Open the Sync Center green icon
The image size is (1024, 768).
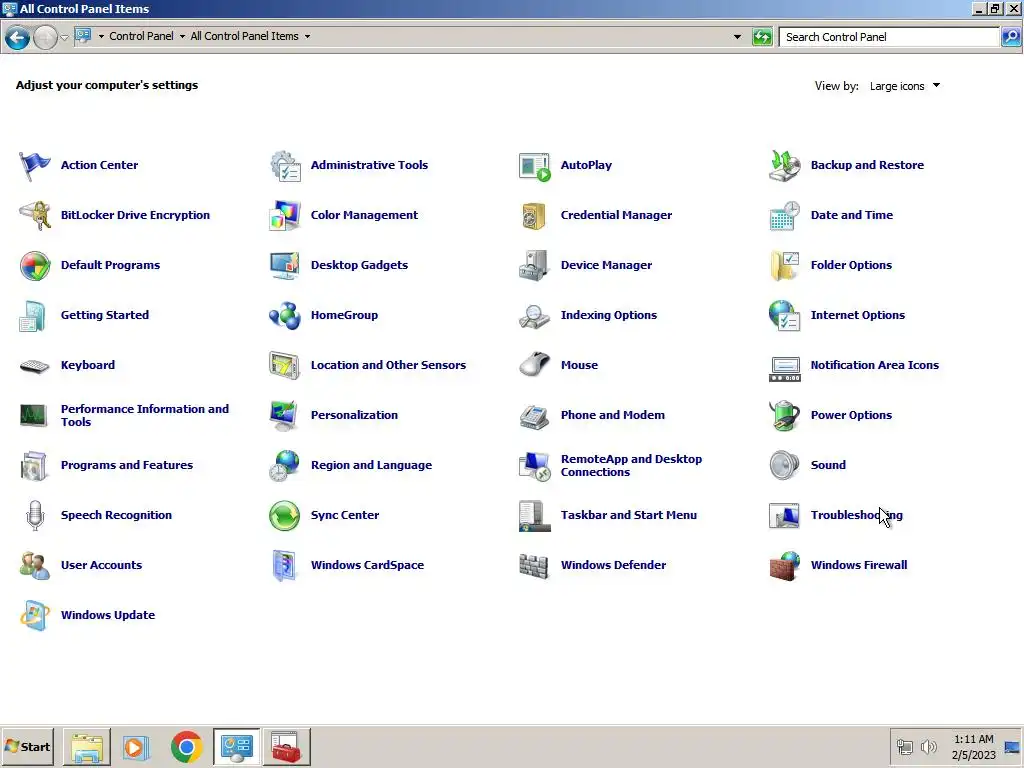(285, 515)
